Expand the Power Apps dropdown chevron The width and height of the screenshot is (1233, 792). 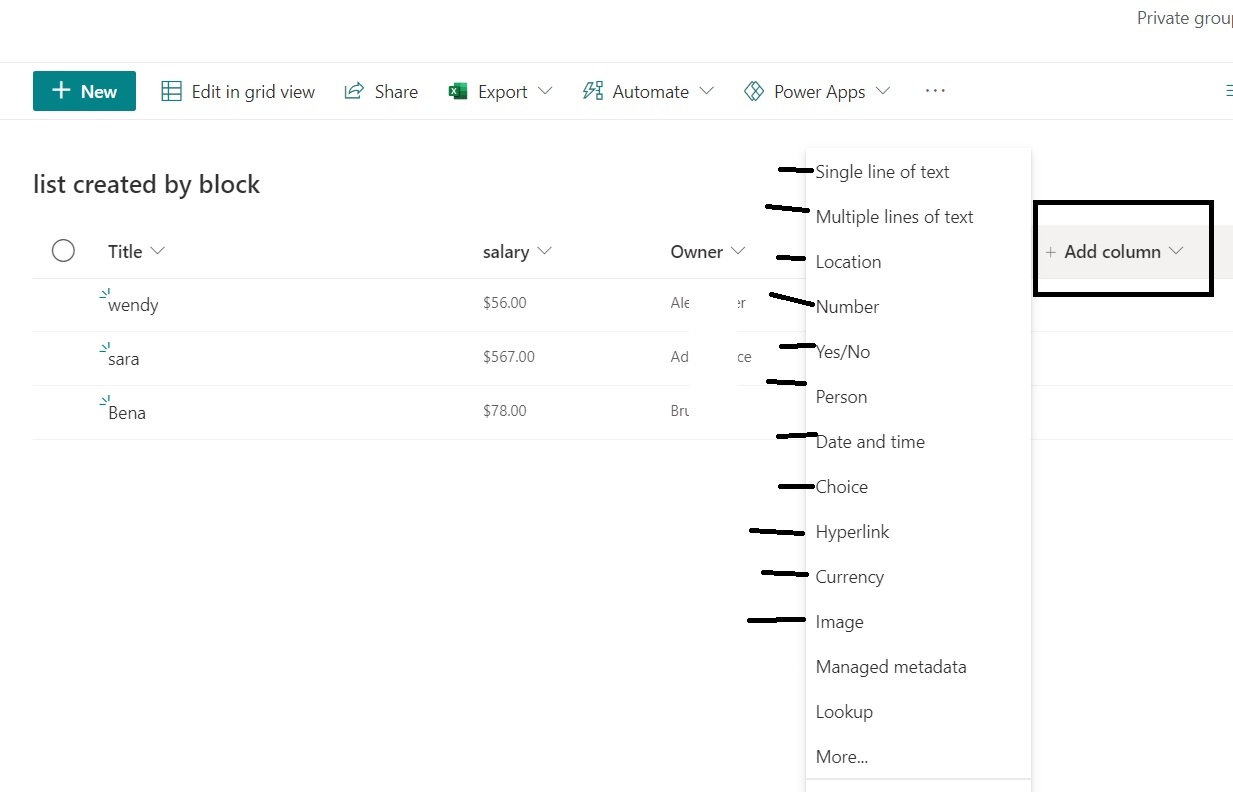click(x=883, y=91)
